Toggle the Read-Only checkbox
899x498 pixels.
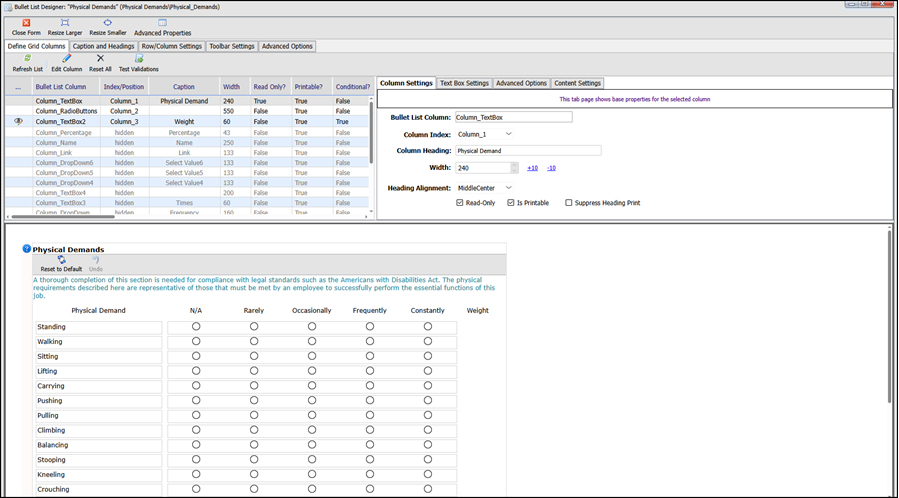(460, 203)
